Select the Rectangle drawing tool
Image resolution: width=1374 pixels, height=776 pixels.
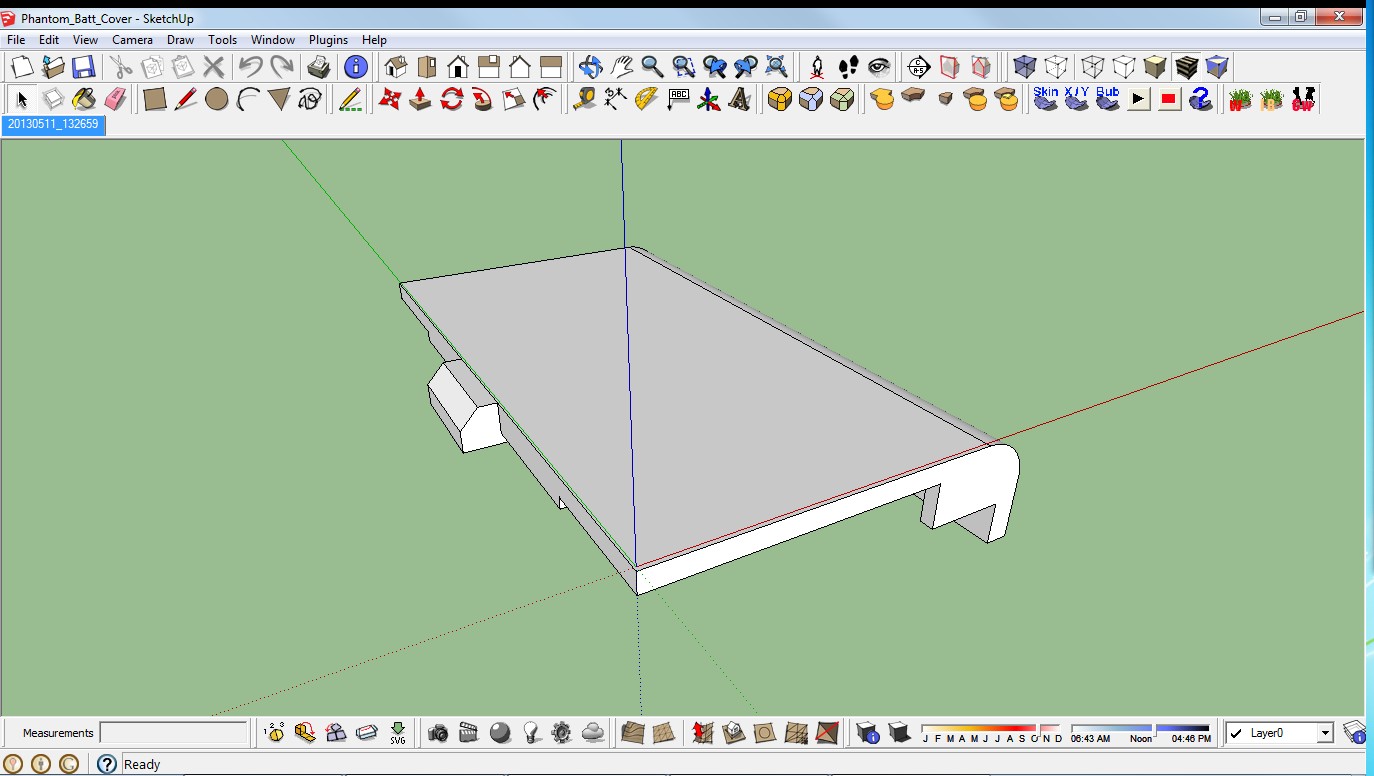(x=154, y=99)
